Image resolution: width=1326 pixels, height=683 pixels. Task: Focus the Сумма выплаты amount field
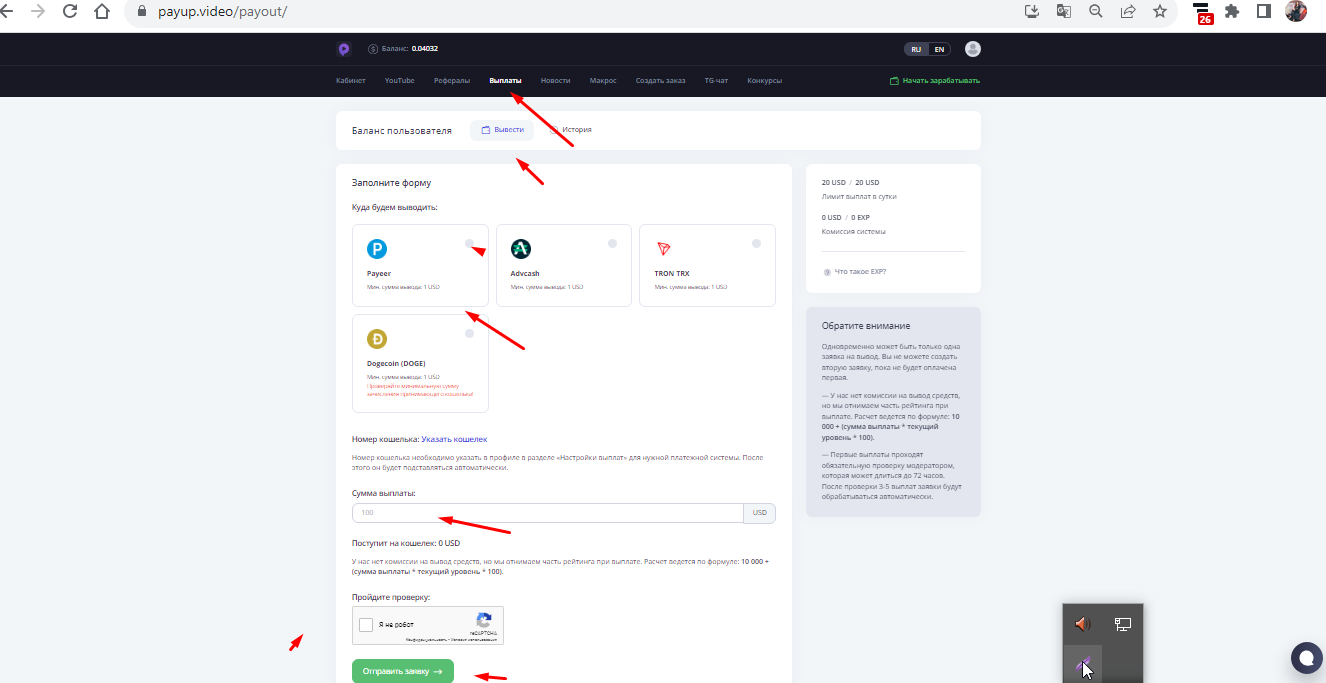point(547,513)
